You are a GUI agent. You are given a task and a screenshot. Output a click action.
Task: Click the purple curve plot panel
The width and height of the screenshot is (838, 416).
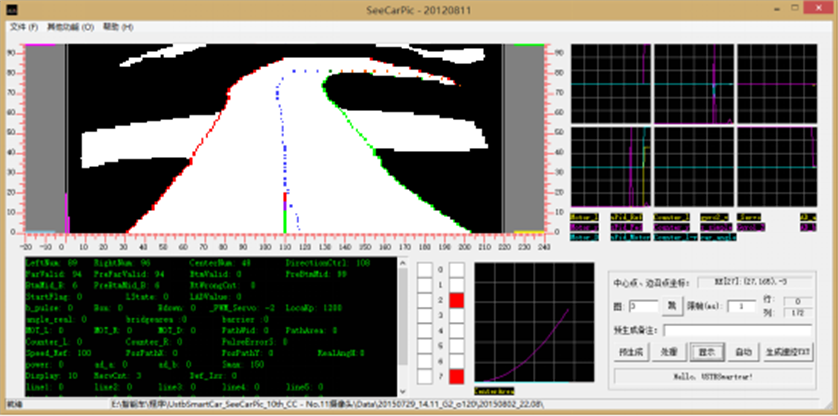[x=534, y=322]
